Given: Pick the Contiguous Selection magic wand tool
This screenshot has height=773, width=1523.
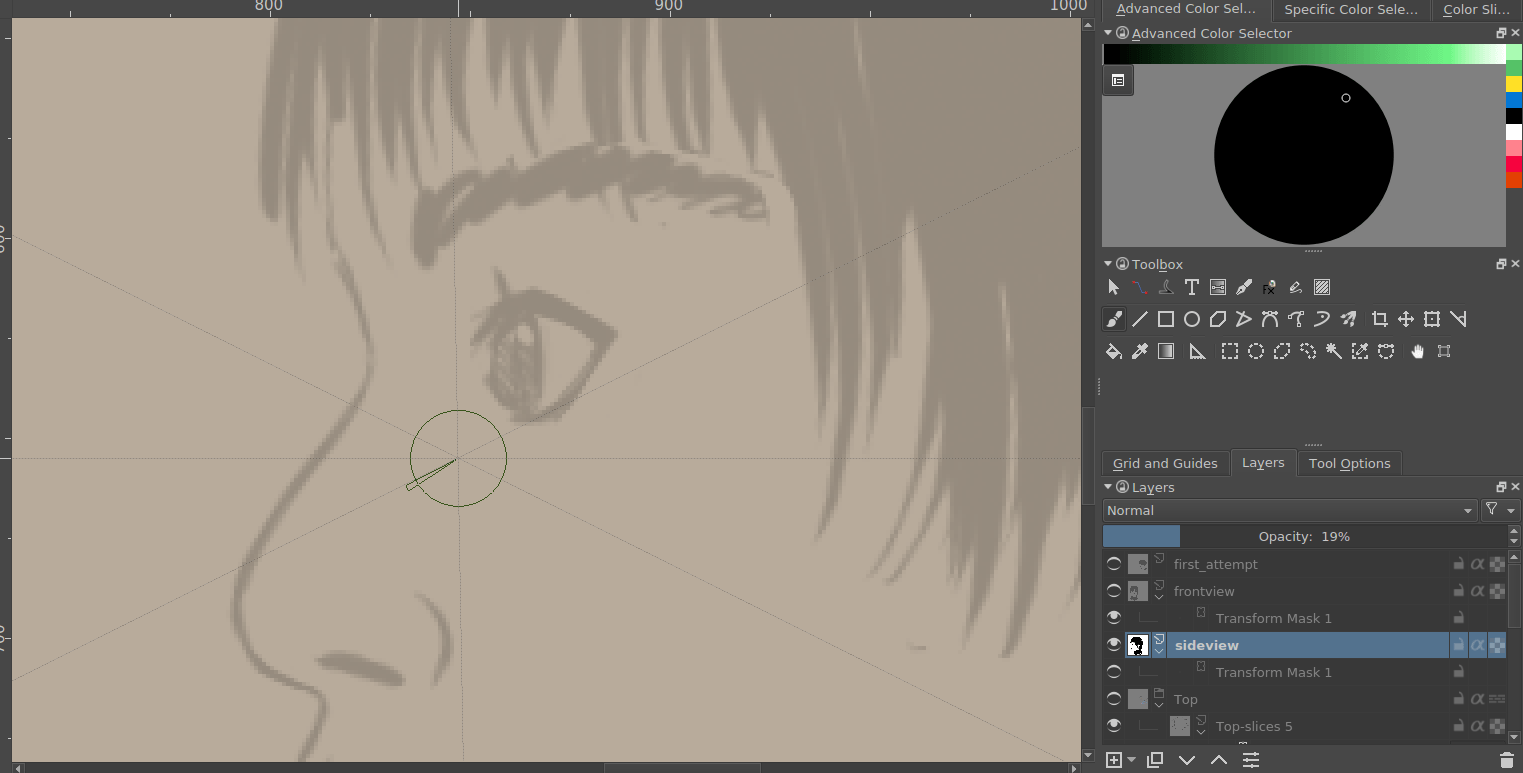Looking at the screenshot, I should pos(1333,351).
